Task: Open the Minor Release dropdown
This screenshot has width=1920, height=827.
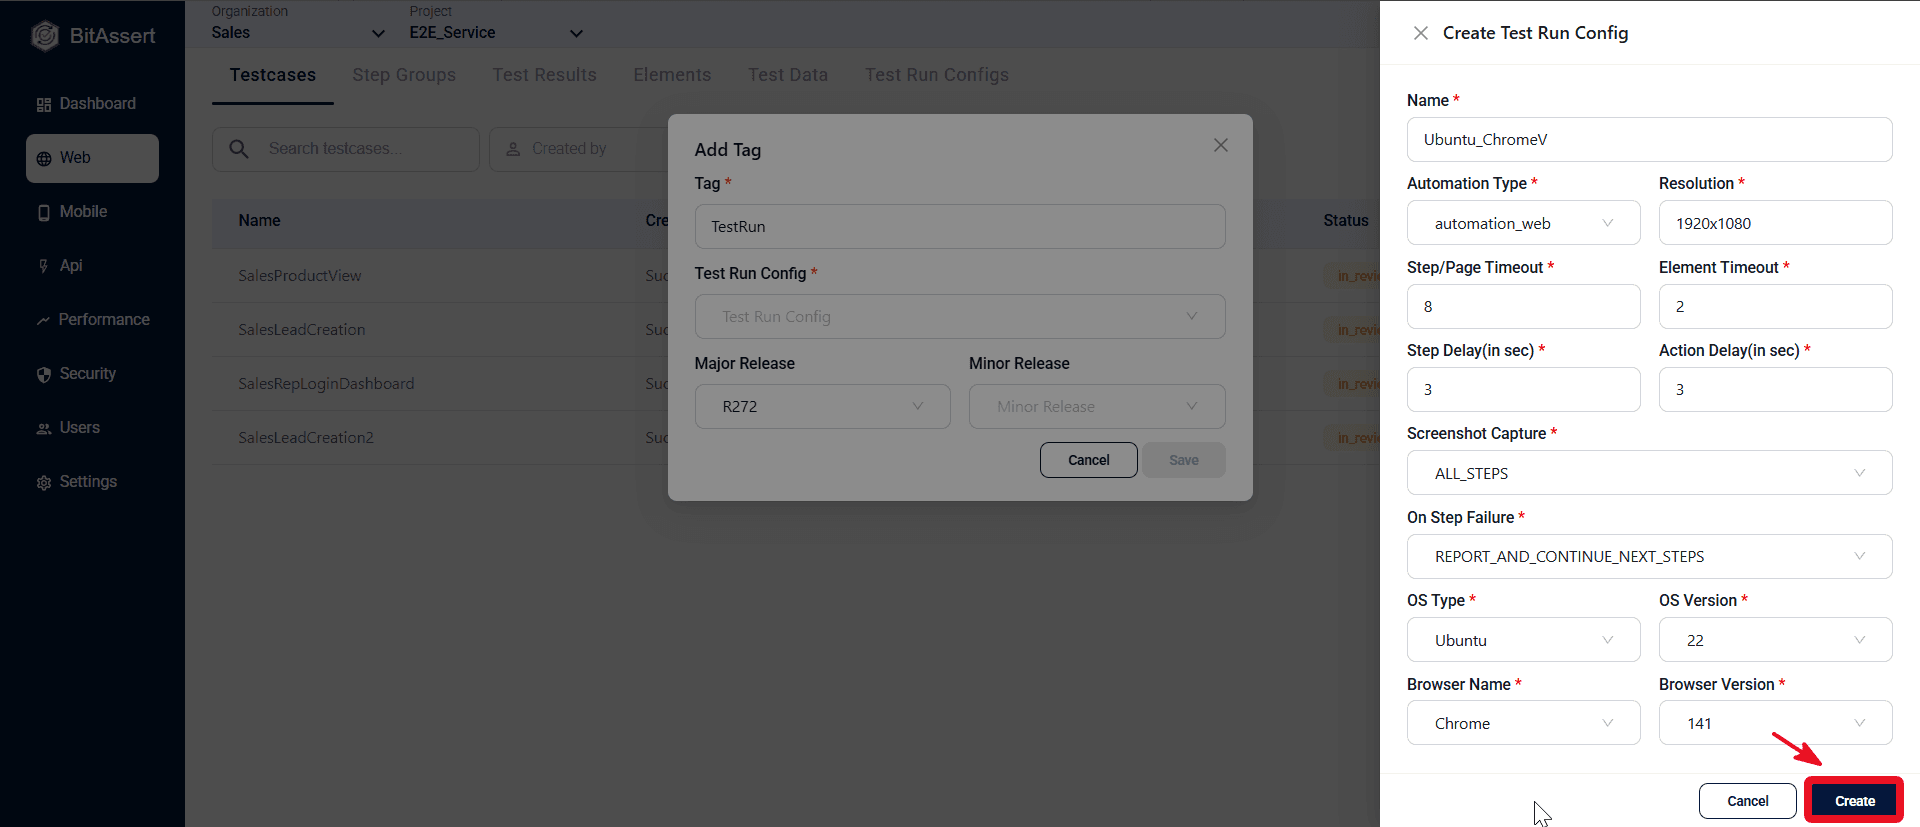Action: click(x=1097, y=406)
